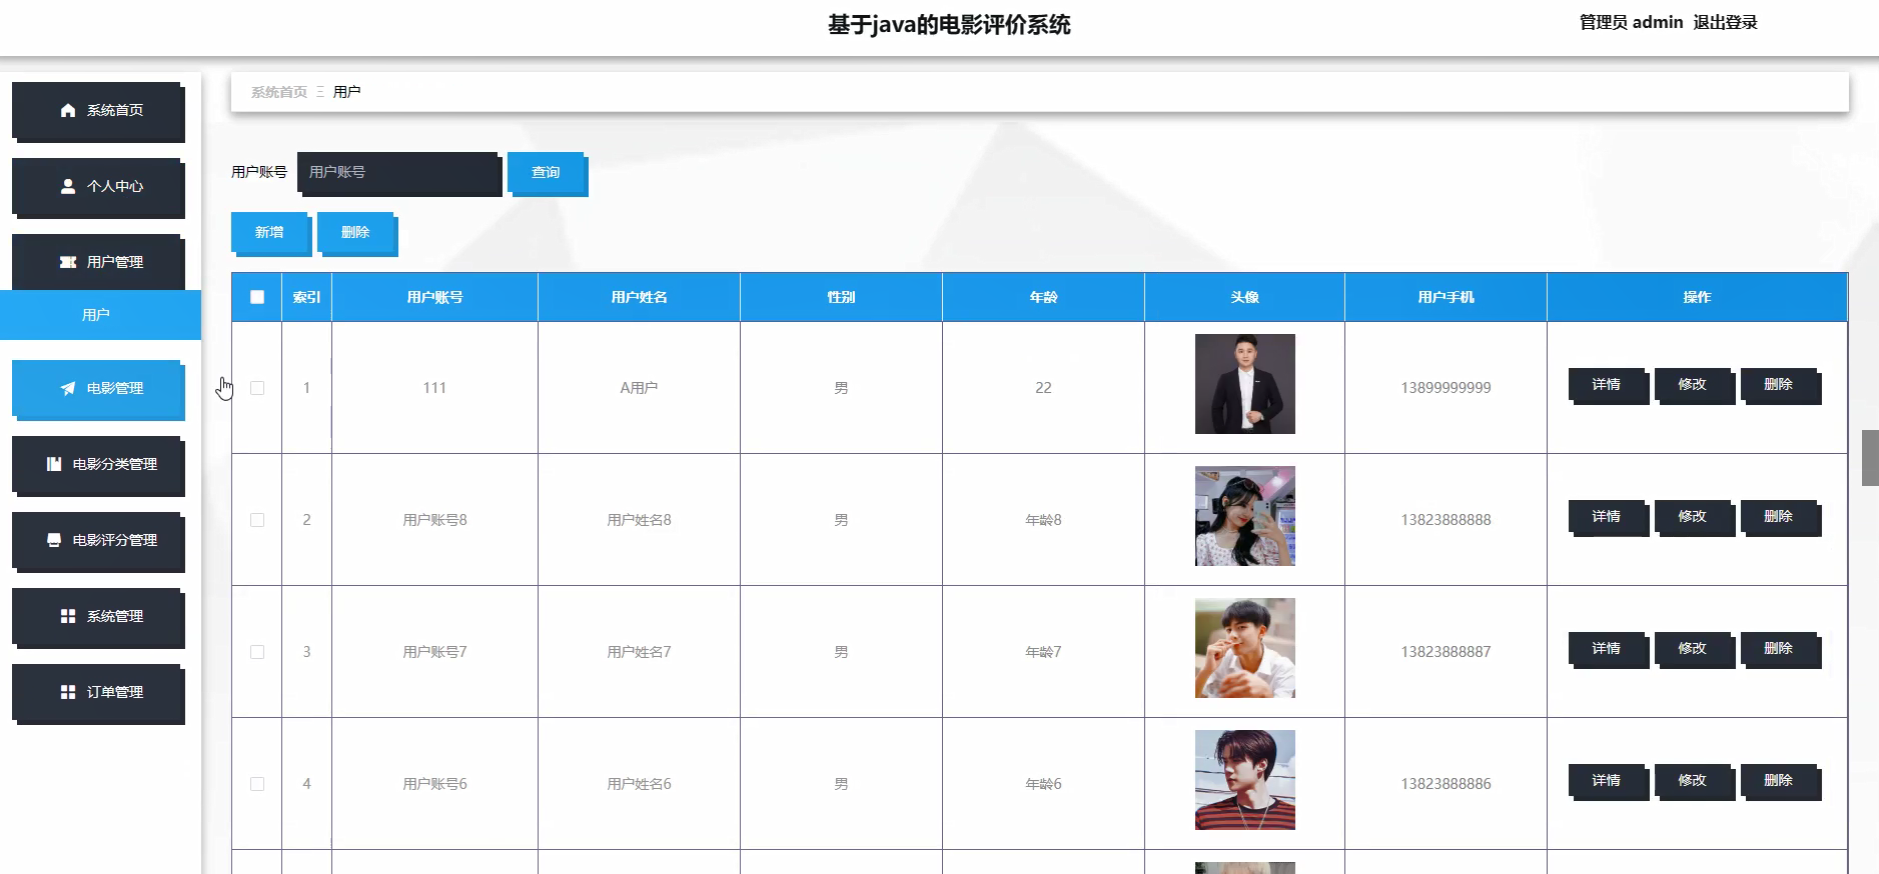Click 删除 for 用户账号8
The image size is (1879, 874).
pos(1780,518)
